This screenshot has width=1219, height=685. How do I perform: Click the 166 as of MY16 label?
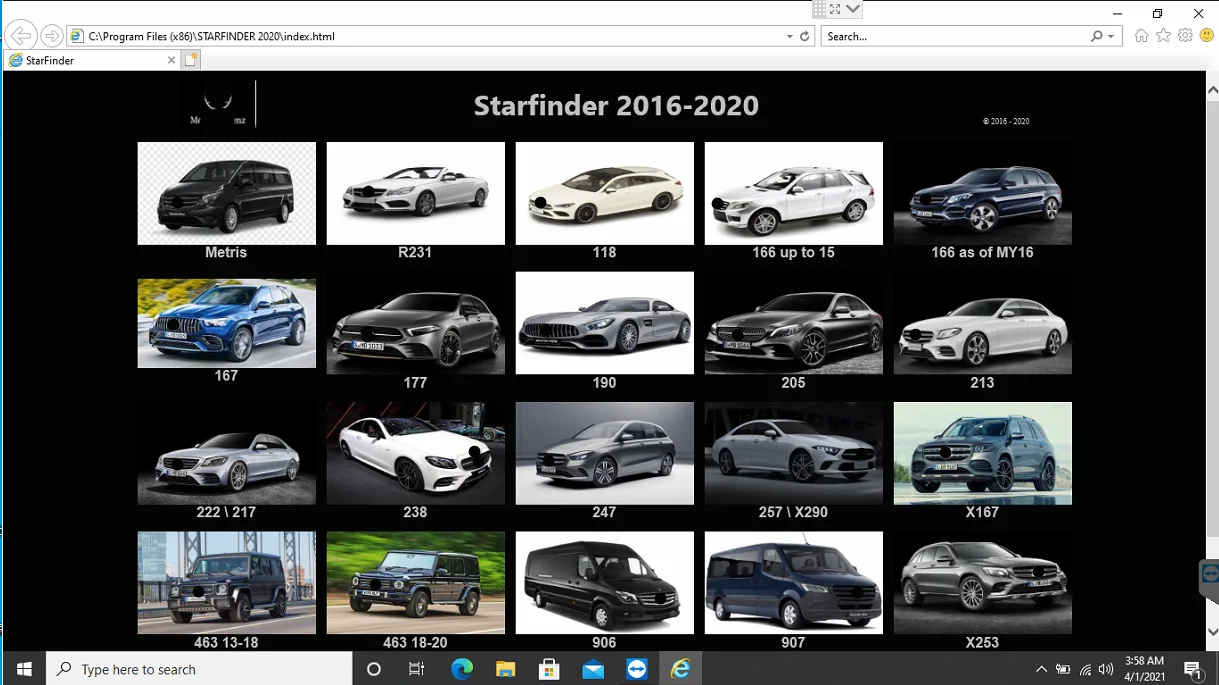(x=982, y=253)
